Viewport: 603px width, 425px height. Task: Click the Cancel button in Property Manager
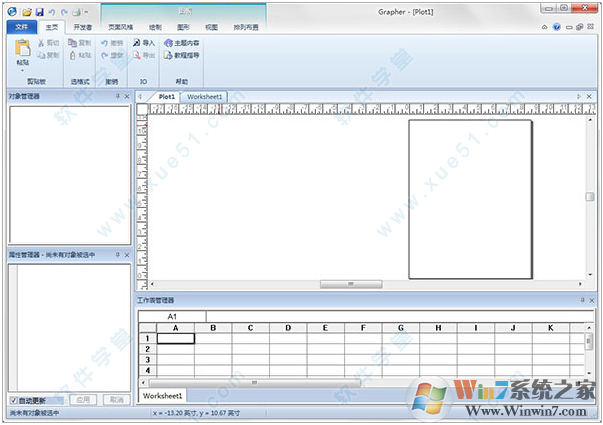(117, 400)
